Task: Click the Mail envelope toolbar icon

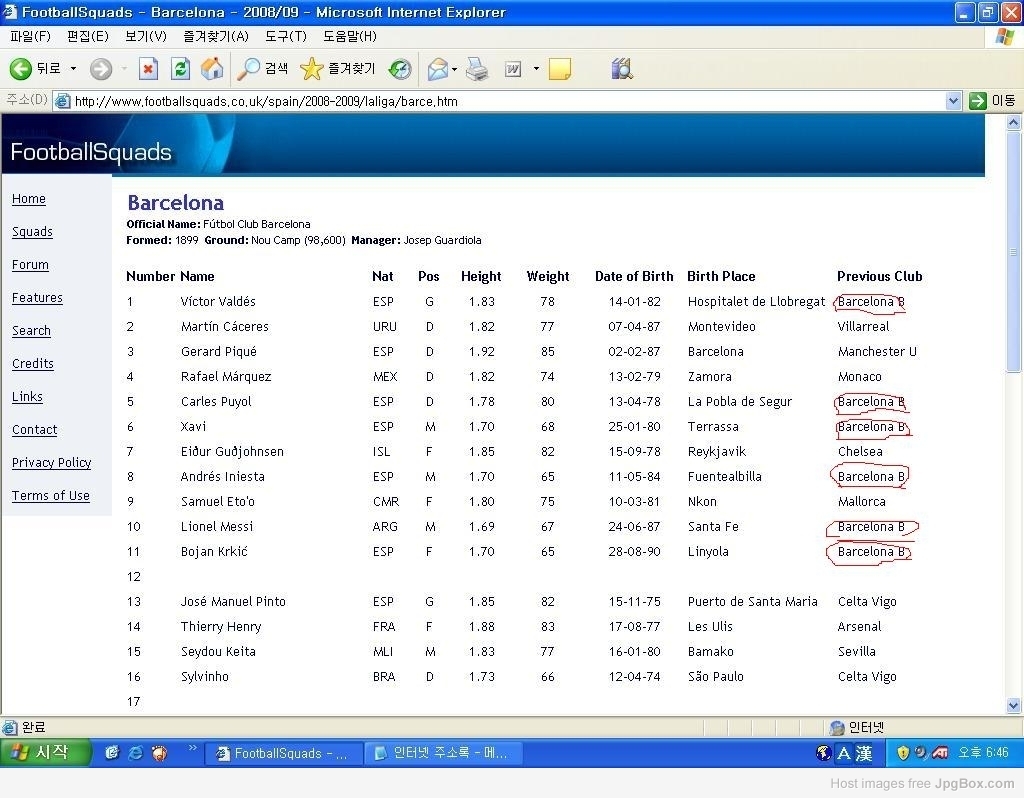Action: (x=437, y=69)
